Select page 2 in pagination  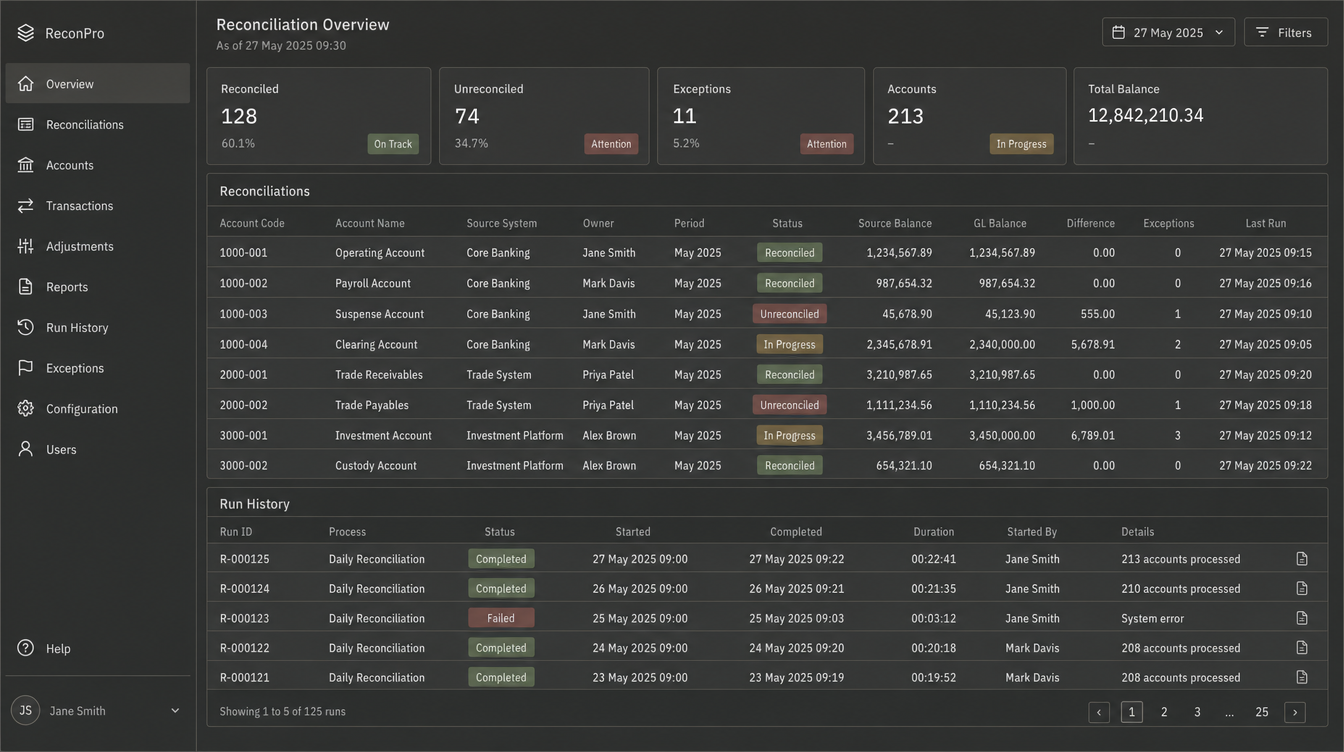[x=1164, y=712]
